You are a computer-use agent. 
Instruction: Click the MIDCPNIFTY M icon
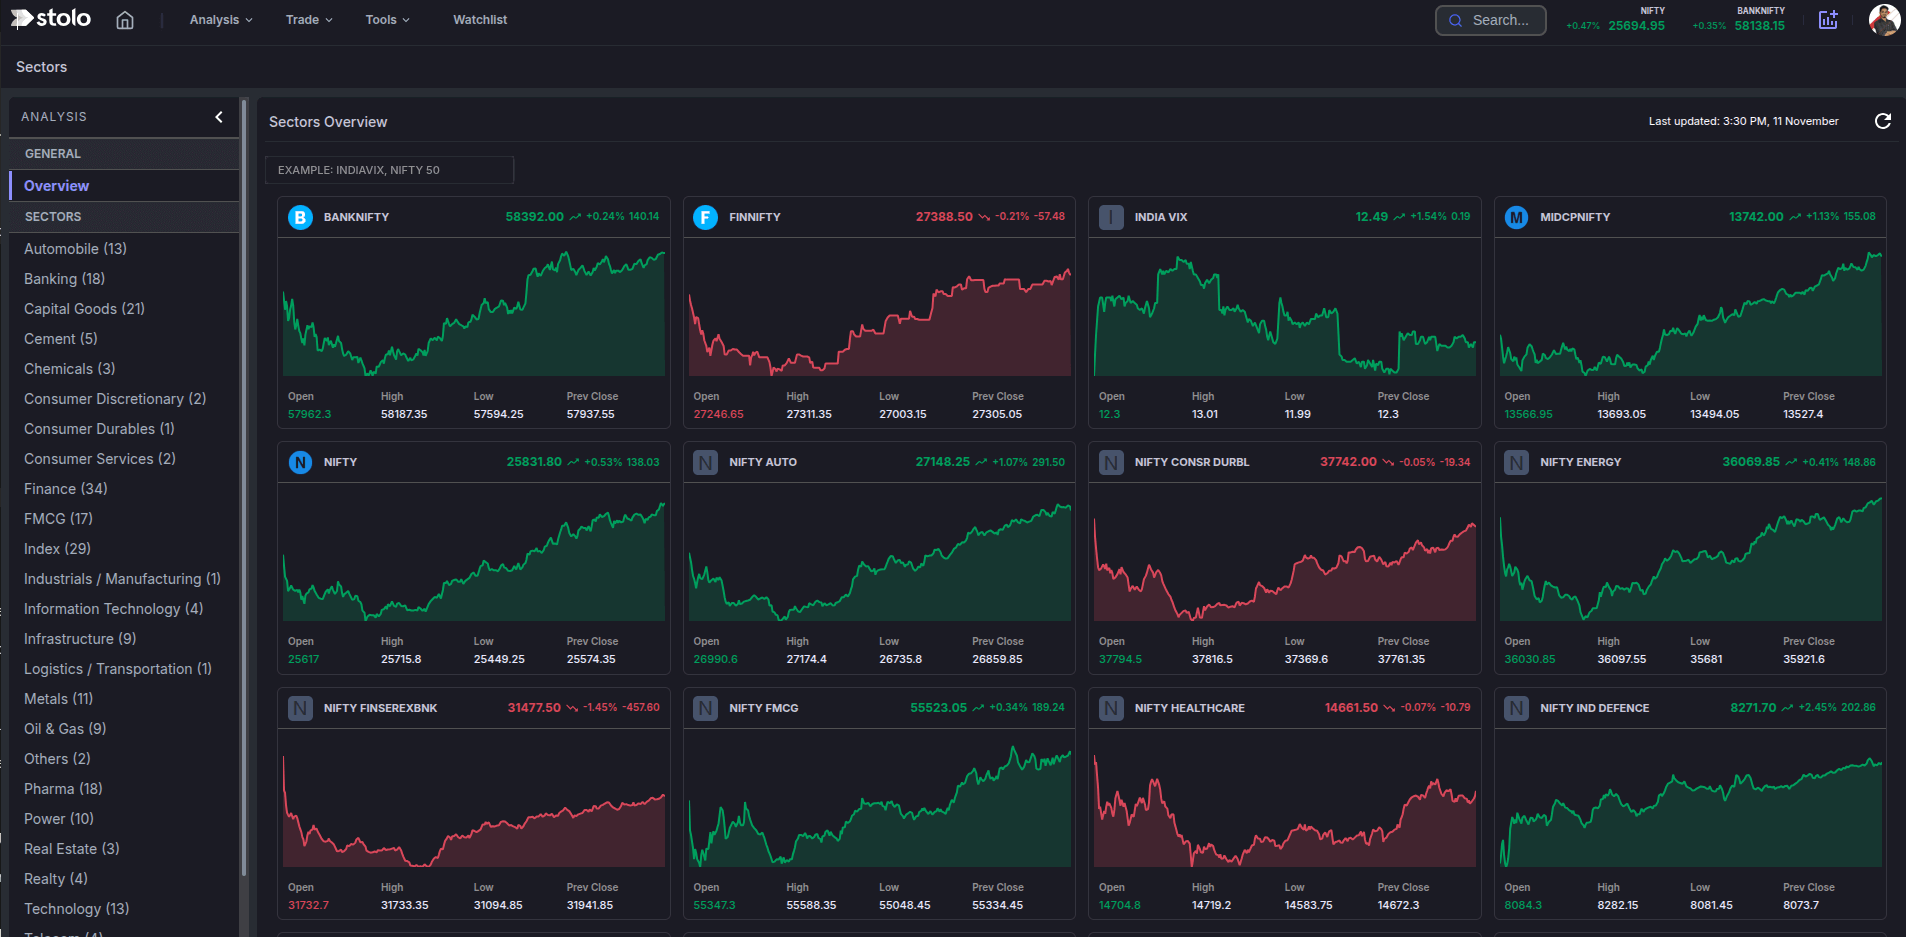click(1516, 217)
